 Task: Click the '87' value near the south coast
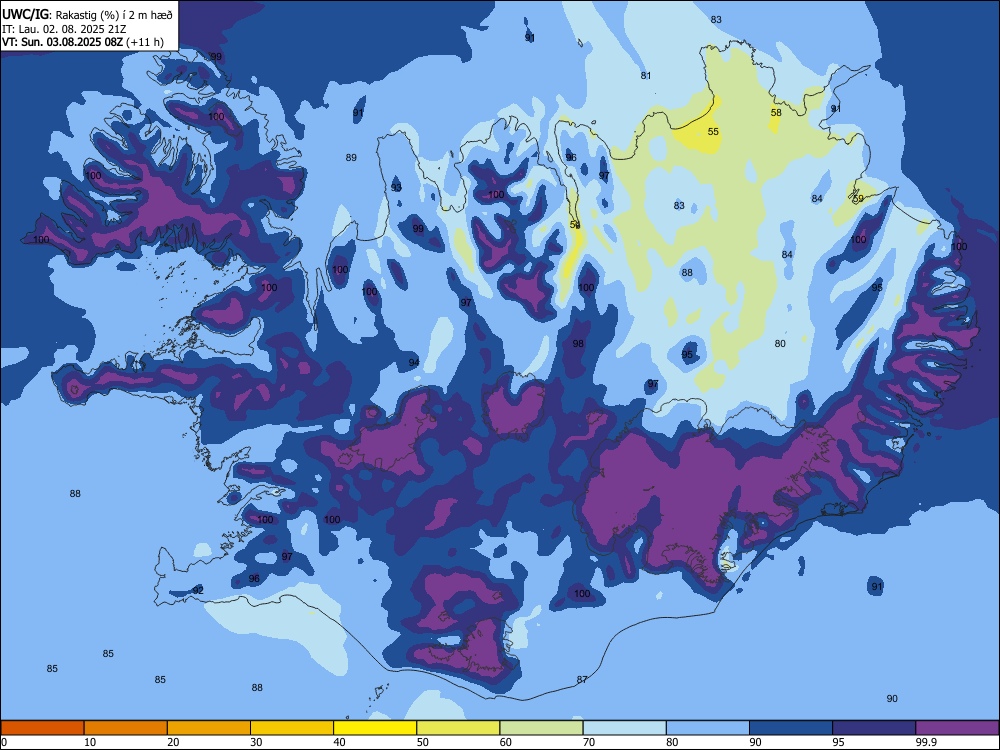pyautogui.click(x=582, y=680)
